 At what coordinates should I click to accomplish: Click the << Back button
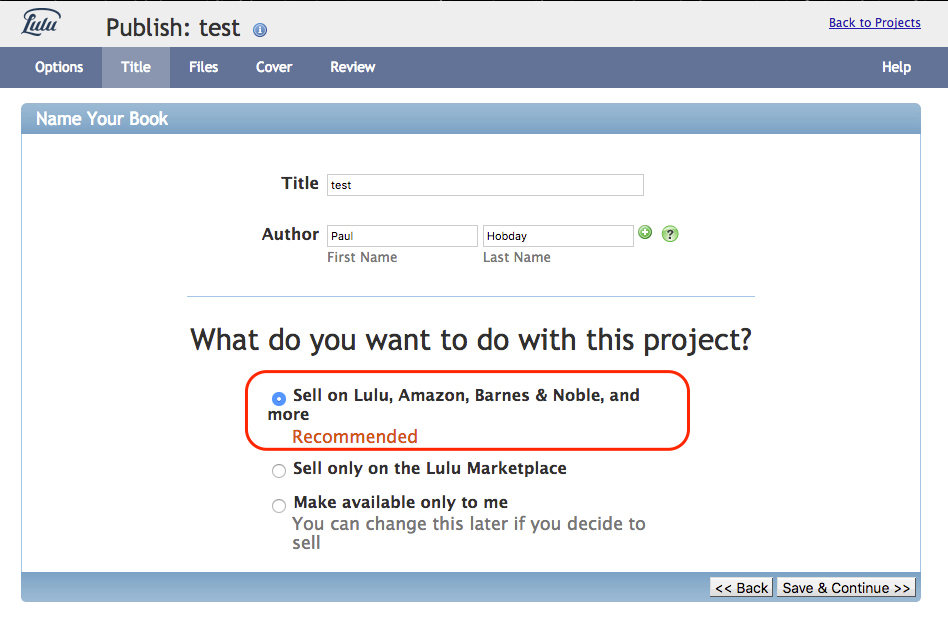pyautogui.click(x=741, y=587)
